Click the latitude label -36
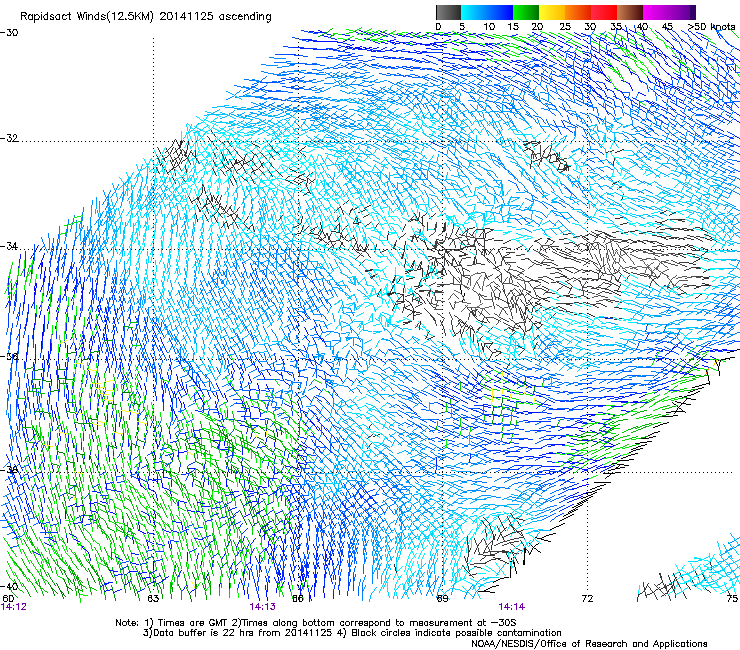 [9, 356]
